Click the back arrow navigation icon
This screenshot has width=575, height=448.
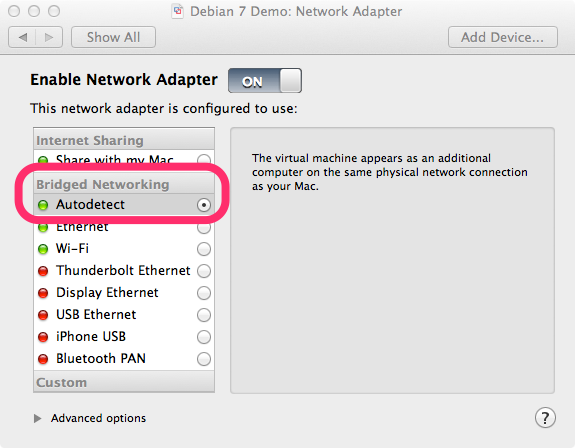click(22, 37)
